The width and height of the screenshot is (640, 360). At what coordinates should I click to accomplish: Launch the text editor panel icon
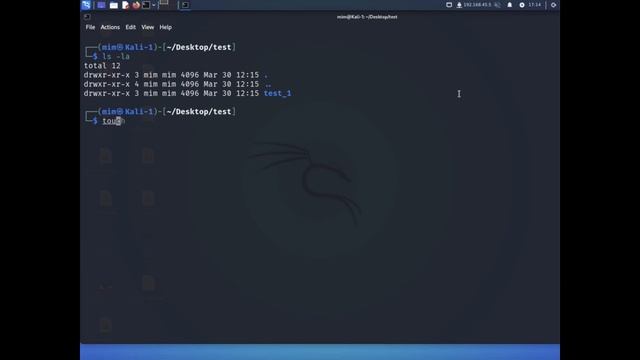(125, 5)
